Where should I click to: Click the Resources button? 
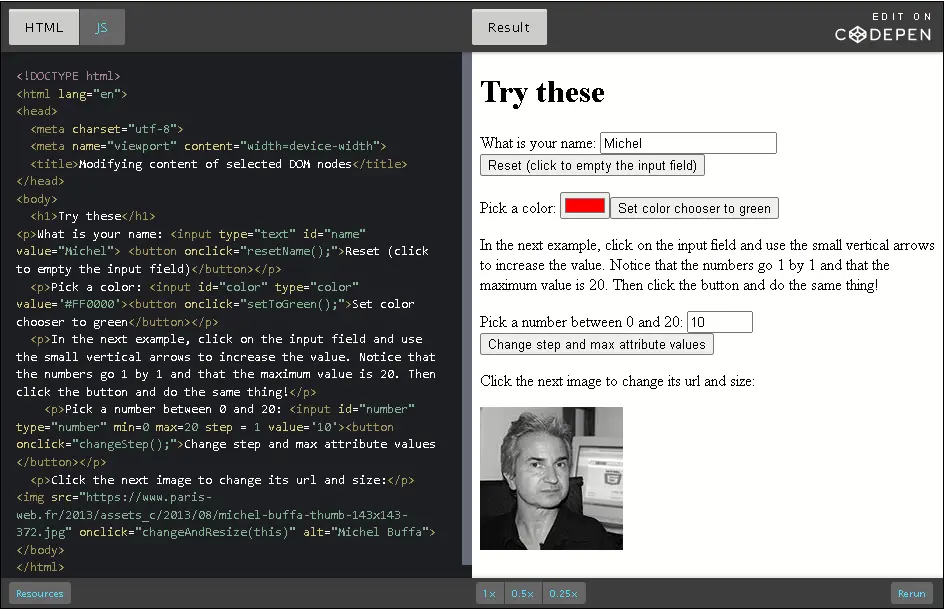[40, 593]
